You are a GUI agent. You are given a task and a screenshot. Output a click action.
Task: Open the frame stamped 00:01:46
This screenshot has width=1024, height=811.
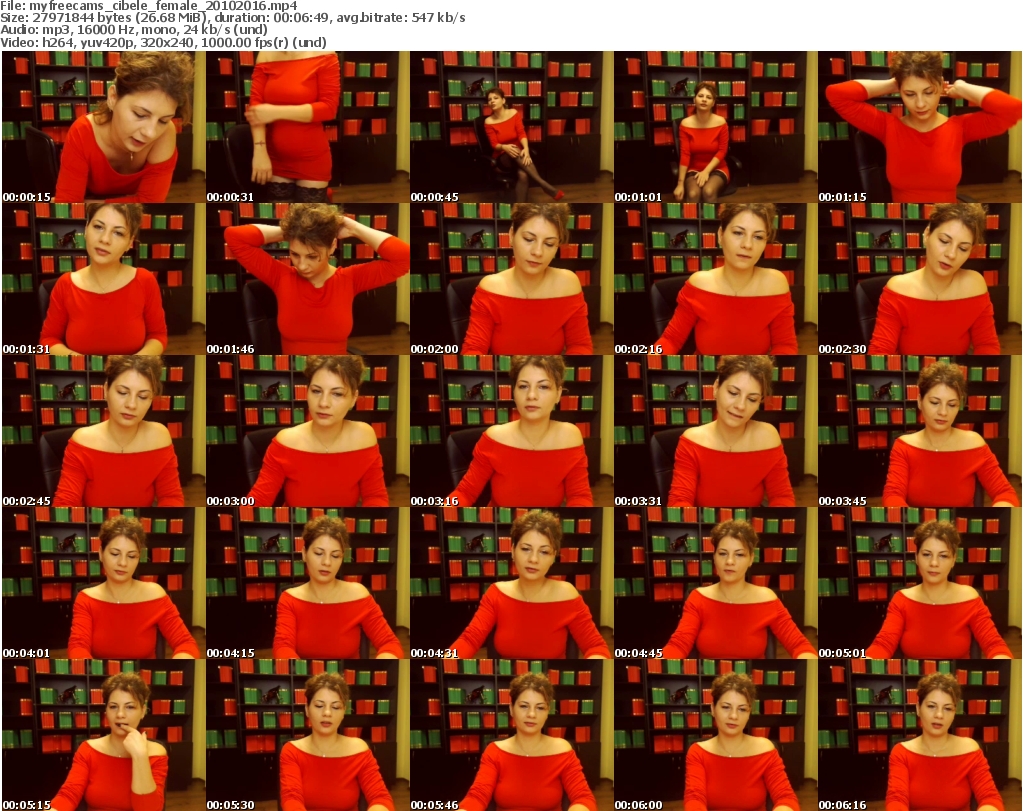(x=308, y=279)
